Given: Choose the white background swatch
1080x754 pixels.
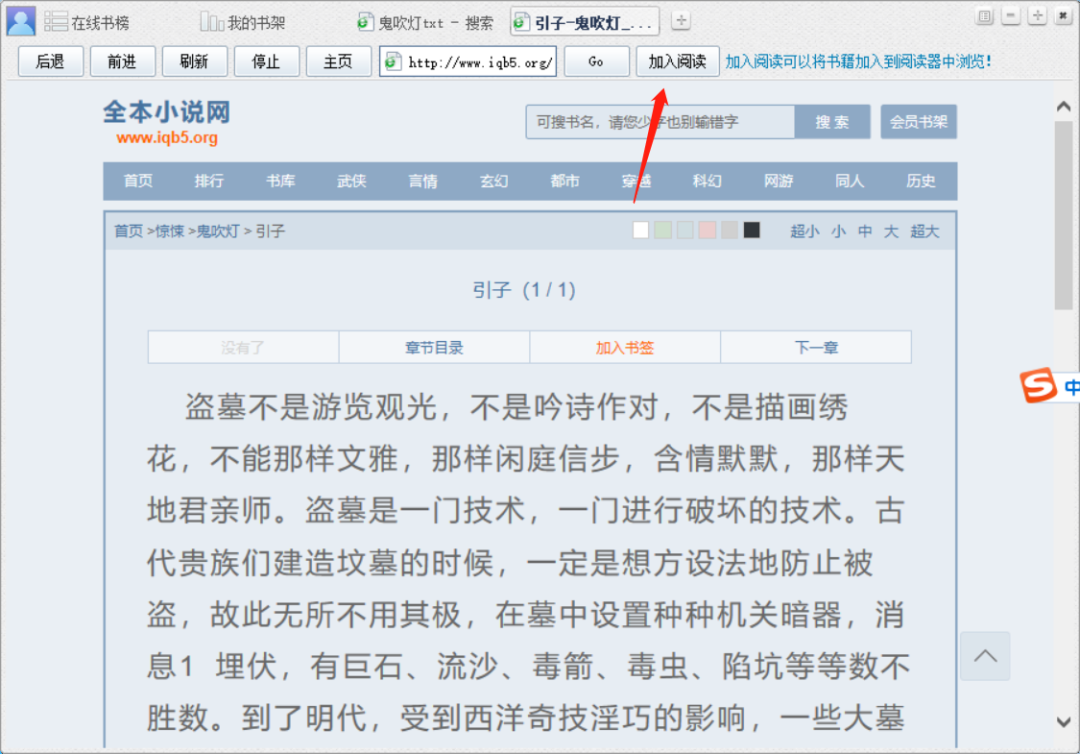Looking at the screenshot, I should click(641, 230).
